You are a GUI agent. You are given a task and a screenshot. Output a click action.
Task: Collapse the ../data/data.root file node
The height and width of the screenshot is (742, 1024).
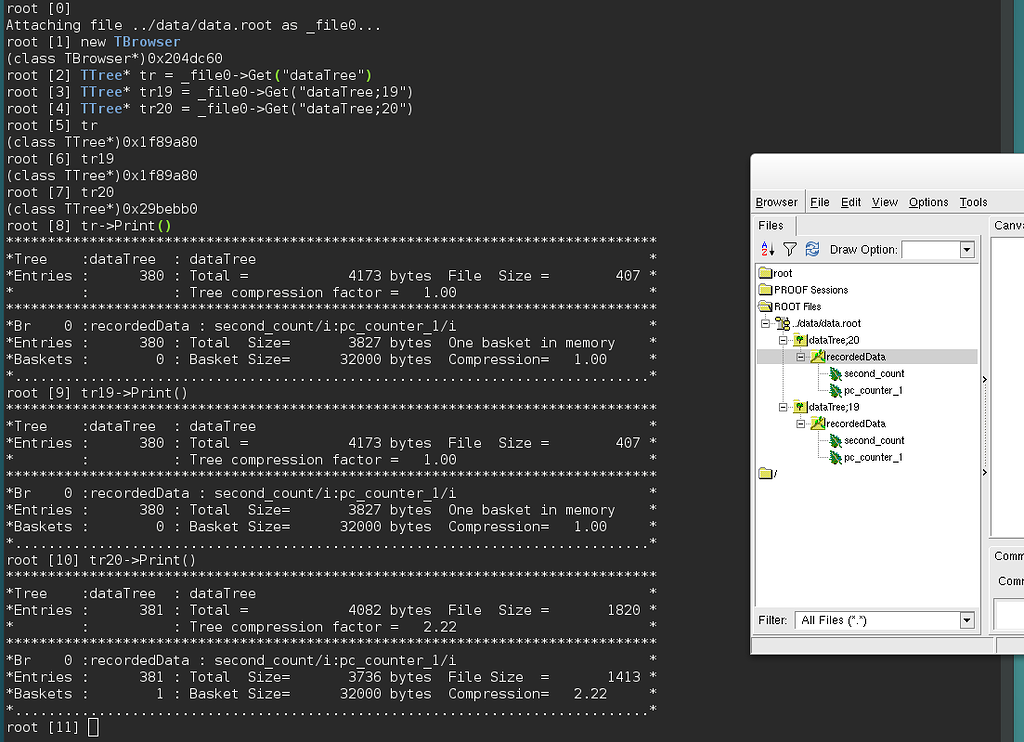point(767,324)
